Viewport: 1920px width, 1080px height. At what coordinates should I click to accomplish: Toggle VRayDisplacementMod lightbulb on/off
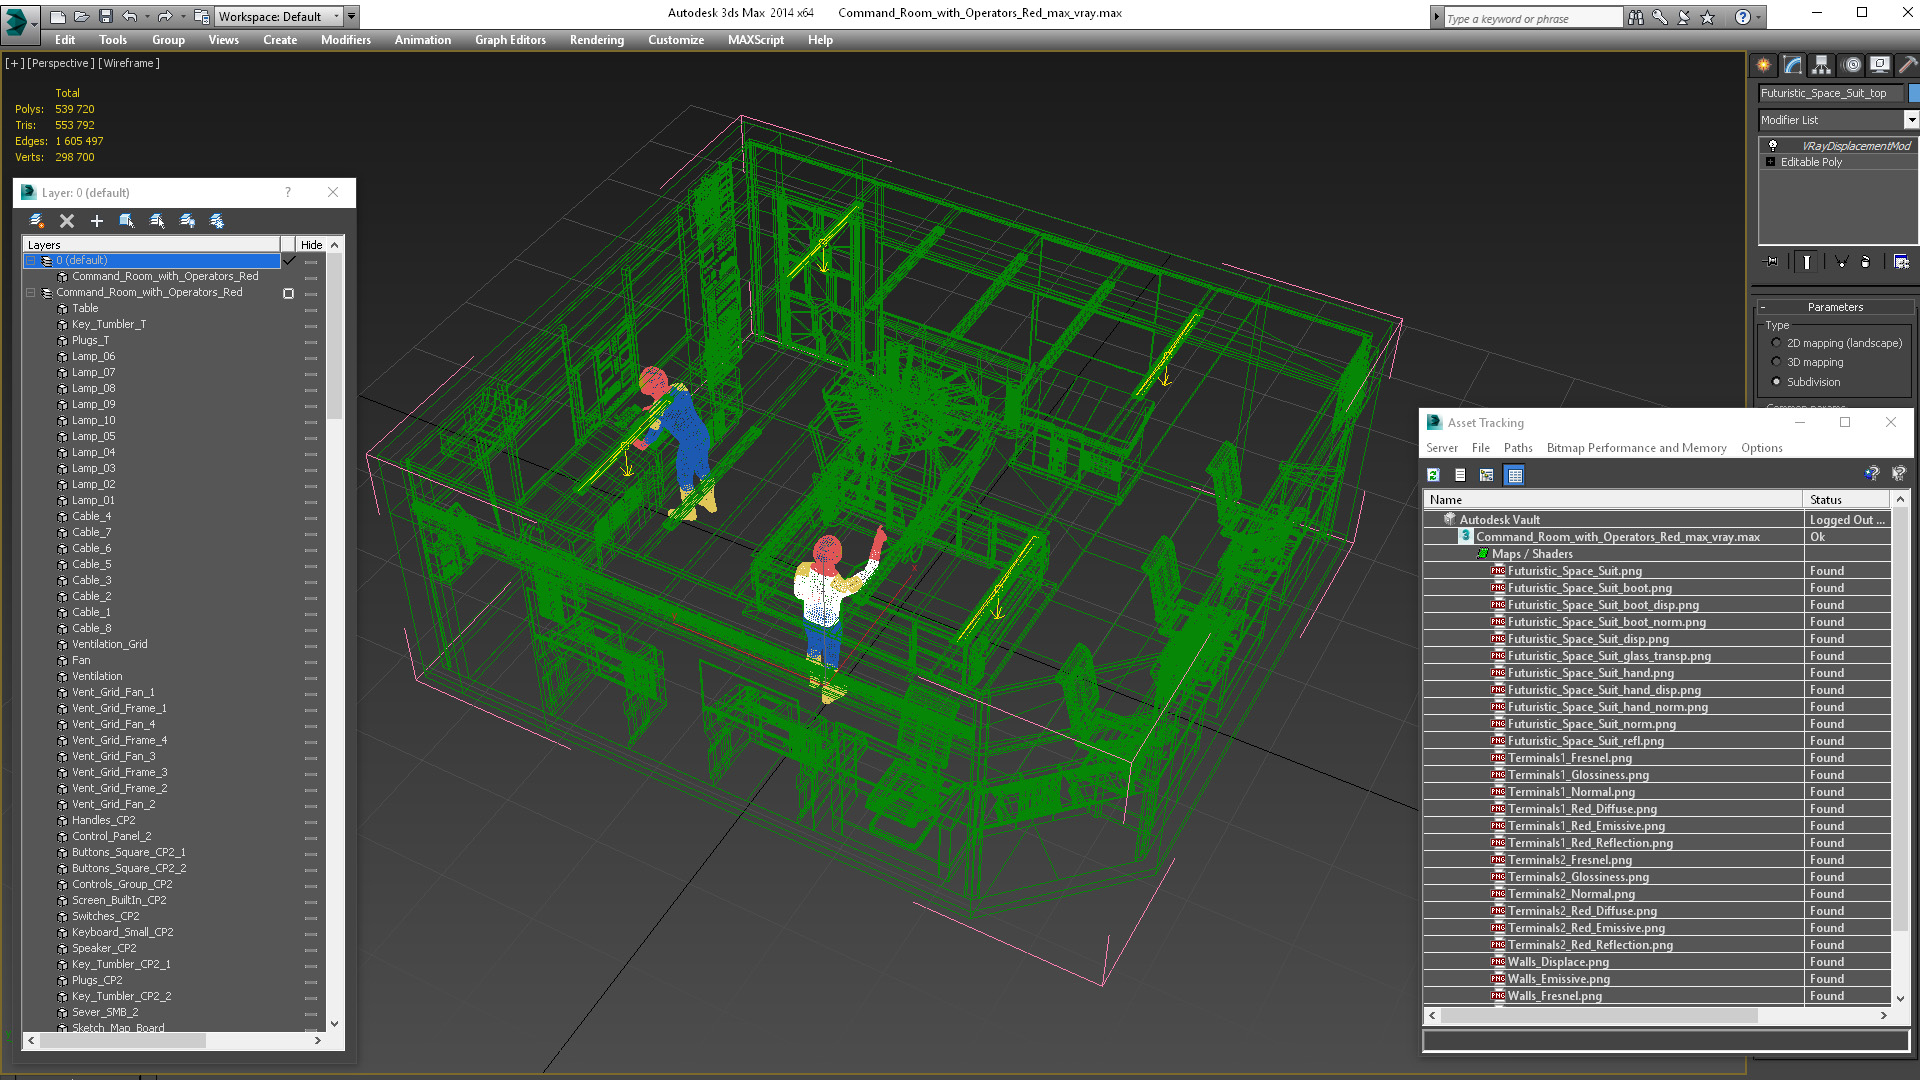(x=1773, y=146)
